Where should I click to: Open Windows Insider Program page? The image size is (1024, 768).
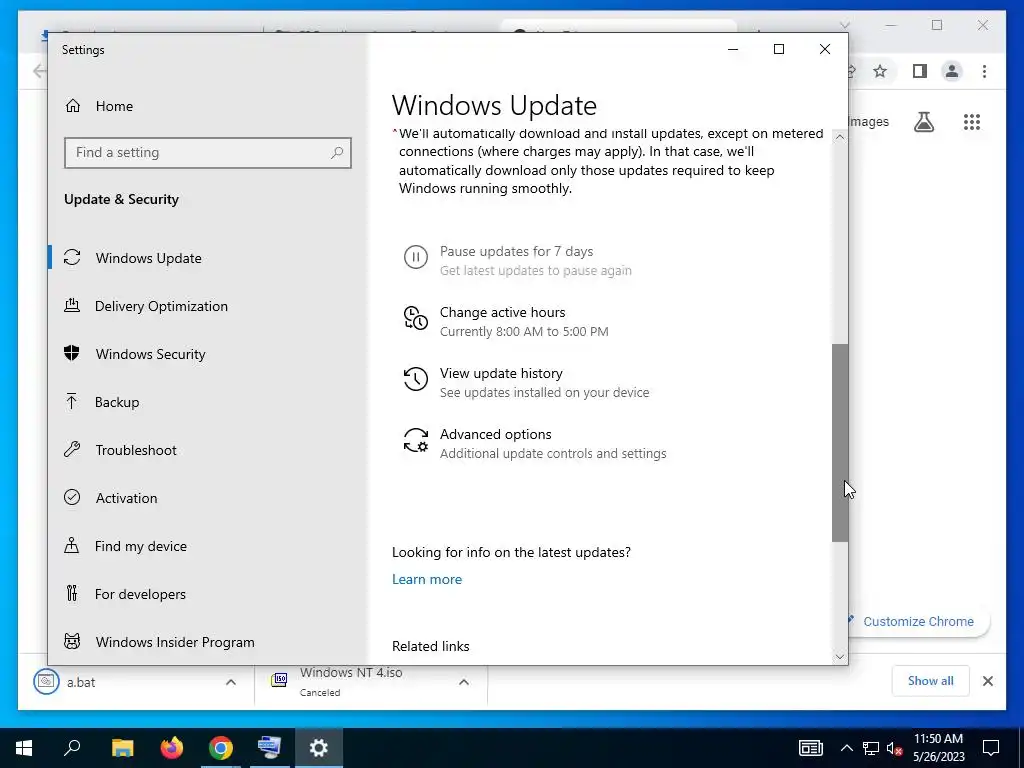point(175,642)
